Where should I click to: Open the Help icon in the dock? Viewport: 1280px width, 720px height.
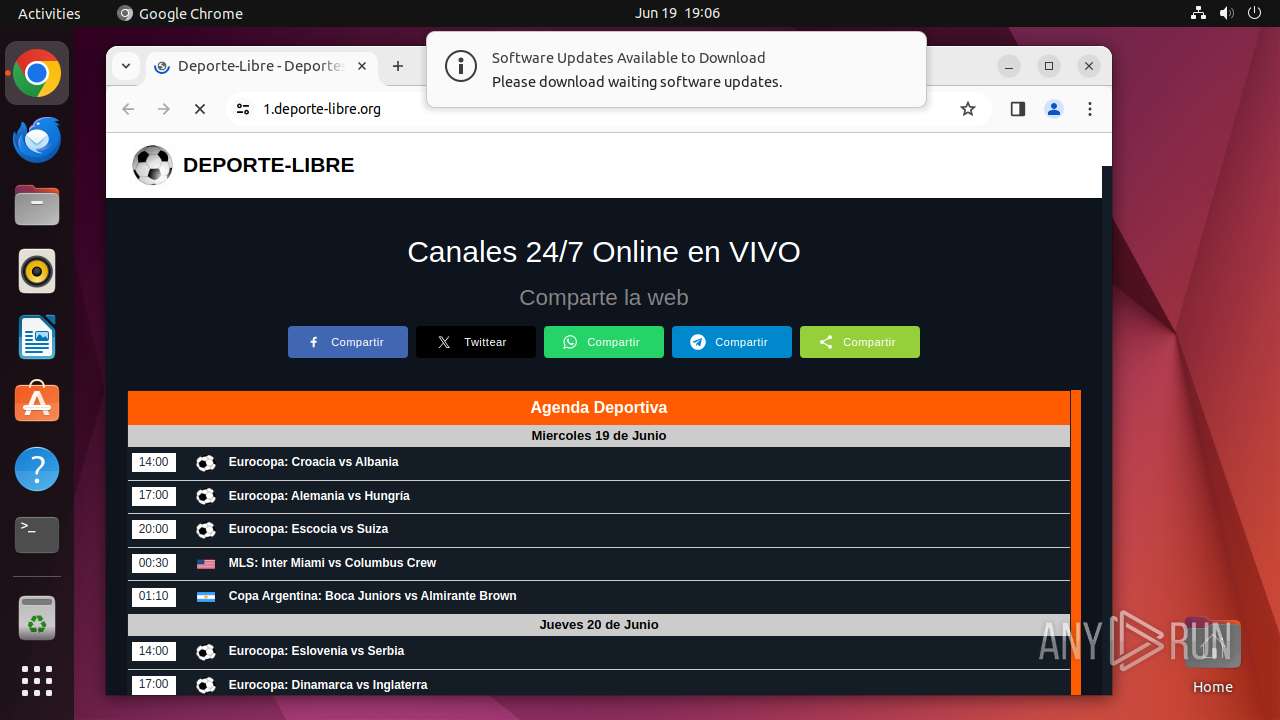click(x=37, y=469)
